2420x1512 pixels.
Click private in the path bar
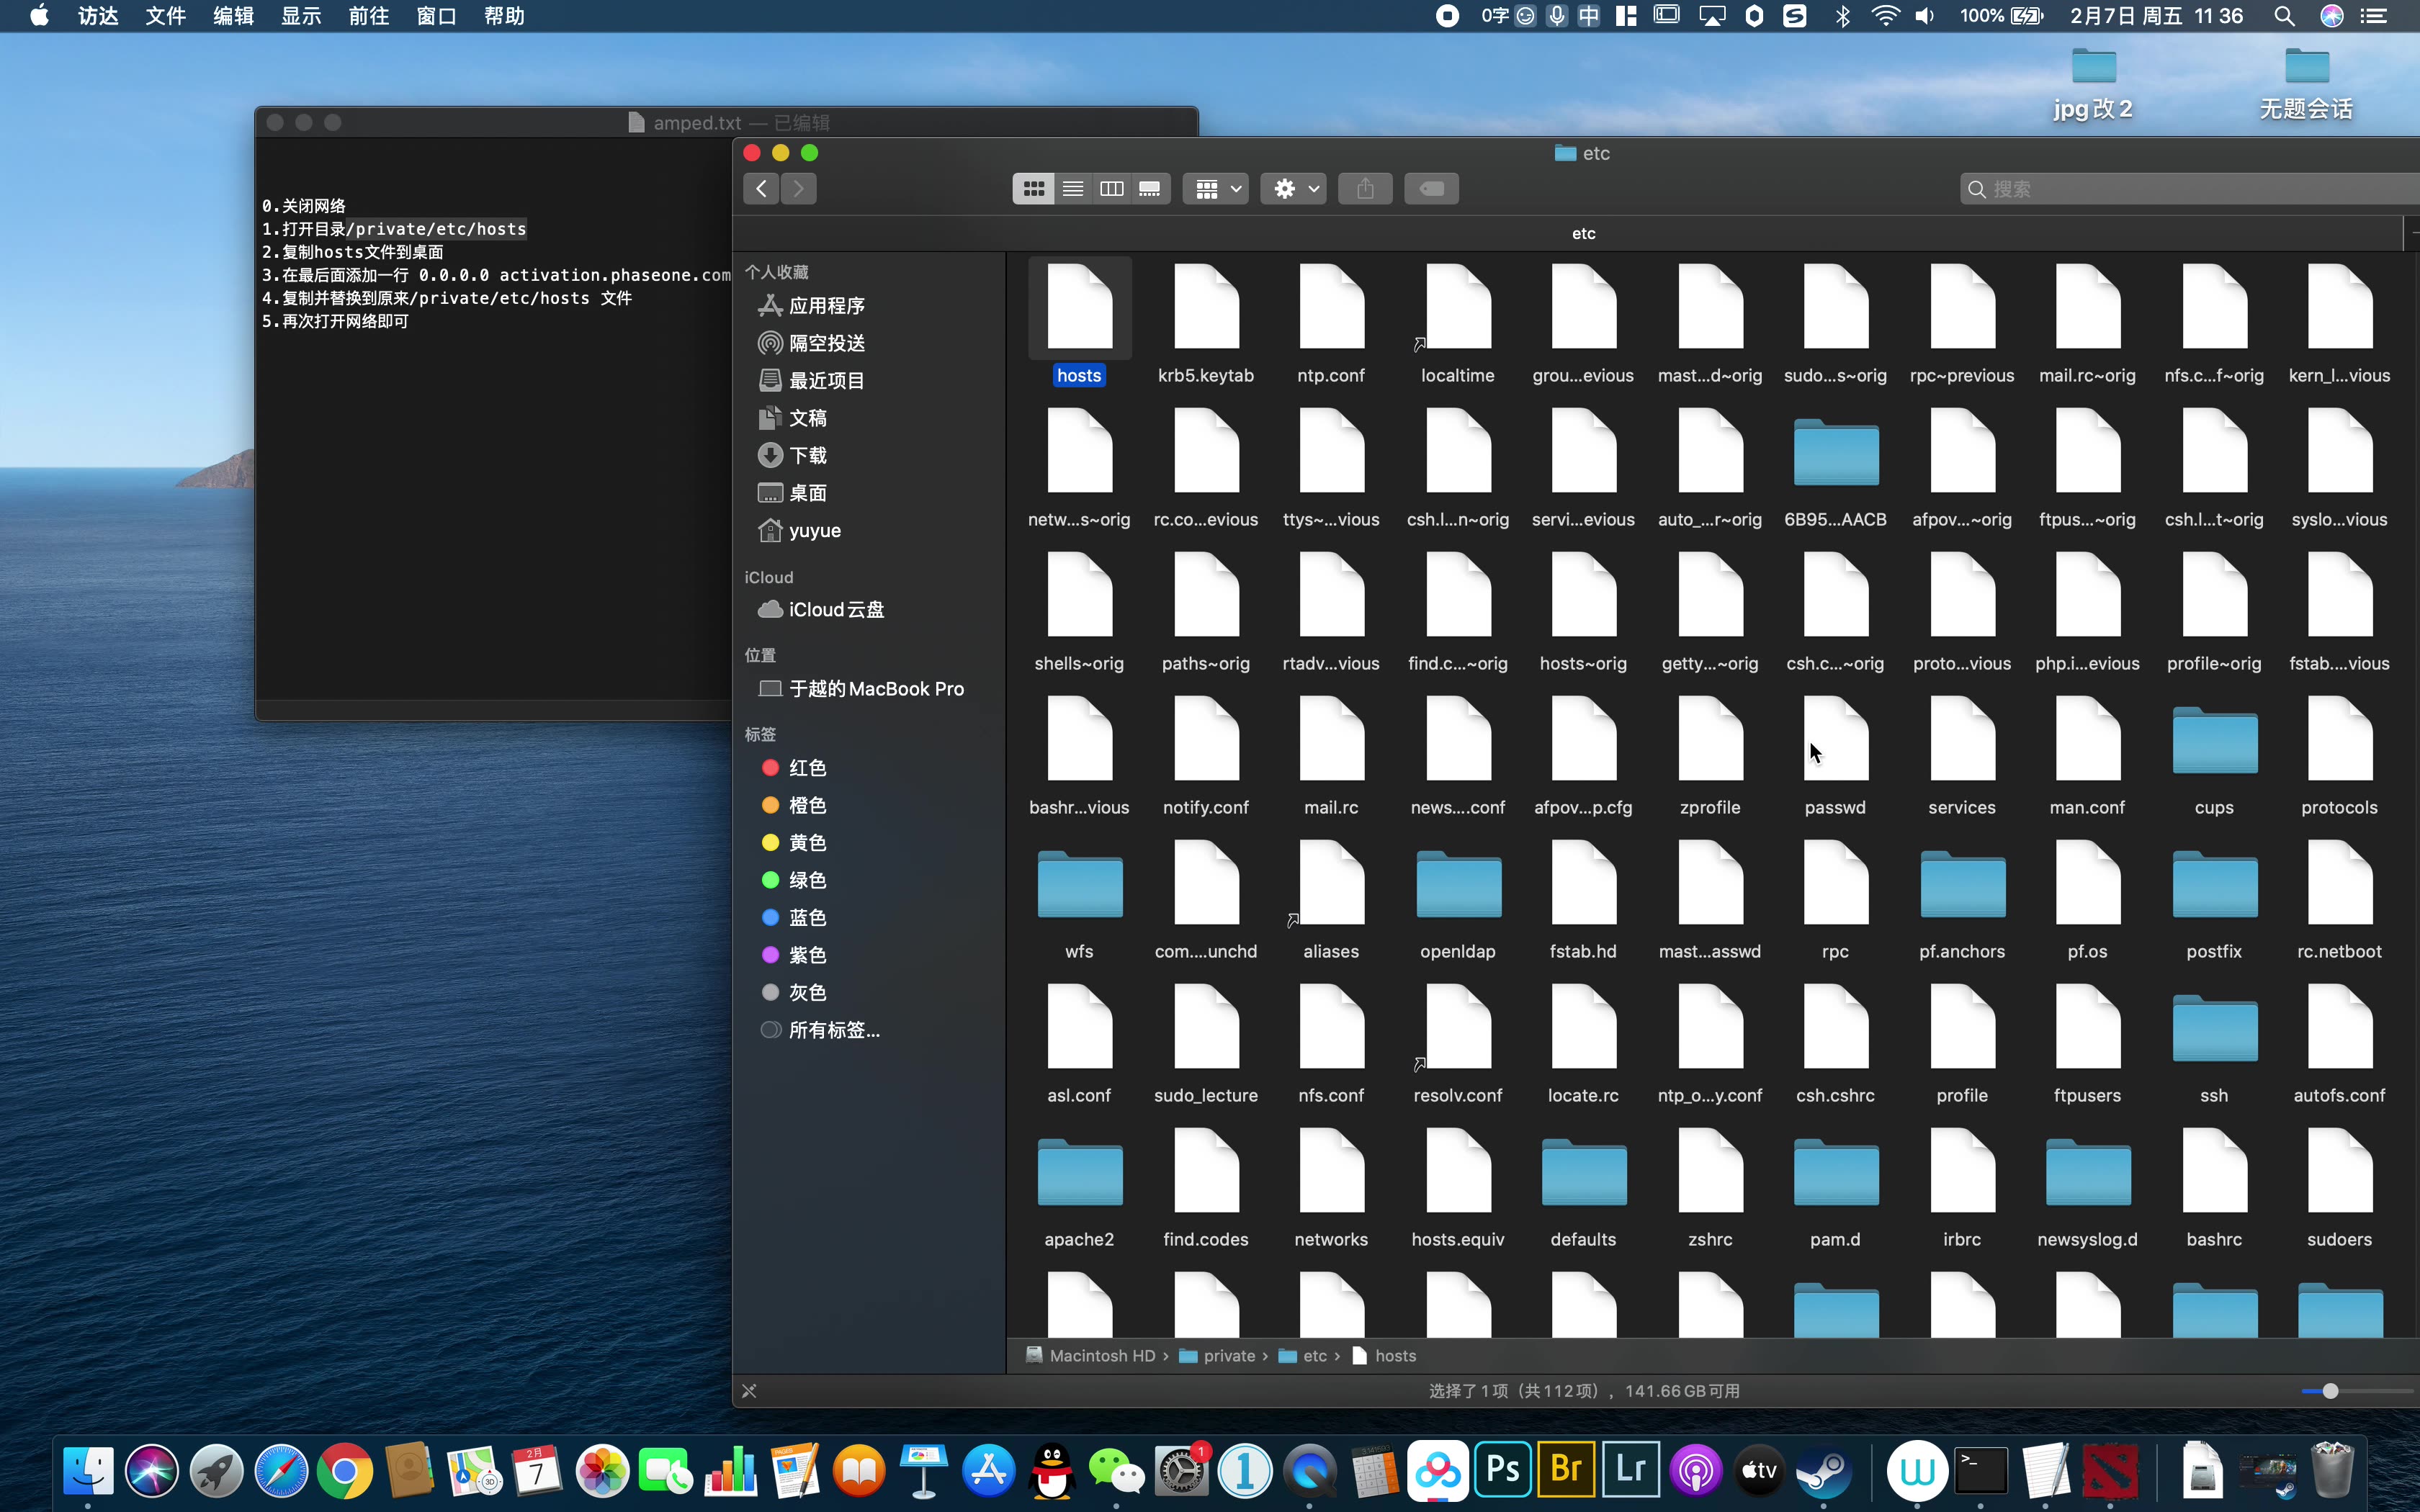1228,1356
